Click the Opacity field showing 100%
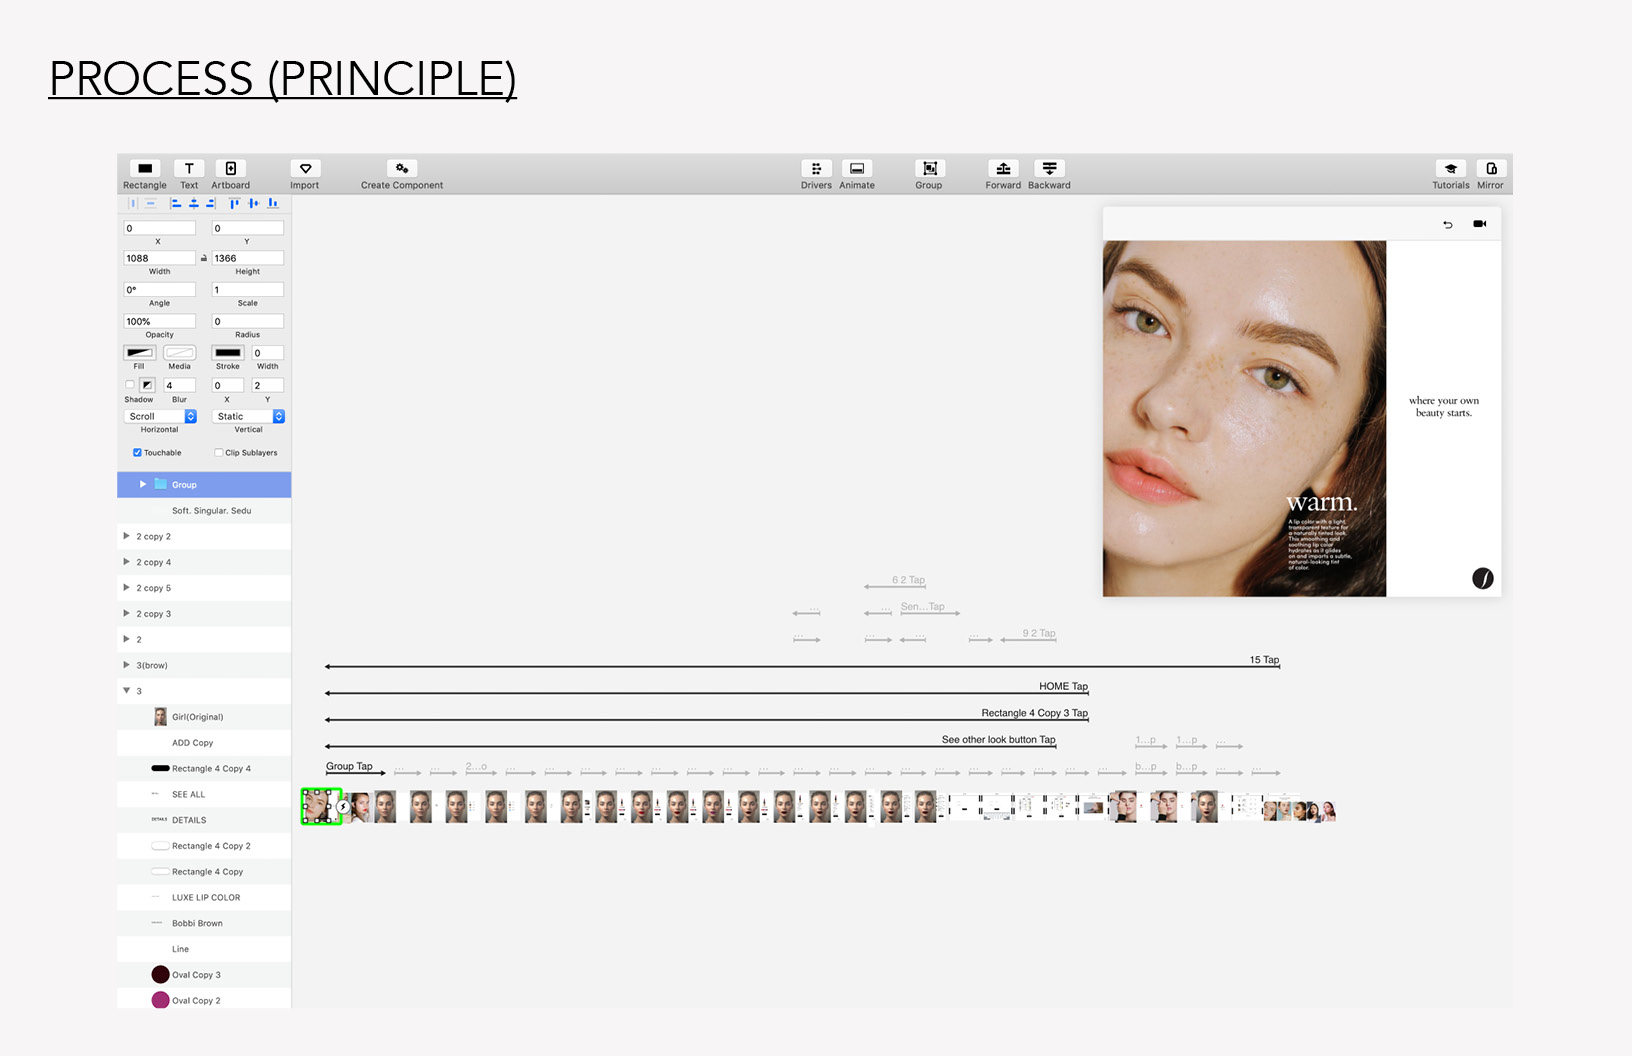 [x=160, y=321]
